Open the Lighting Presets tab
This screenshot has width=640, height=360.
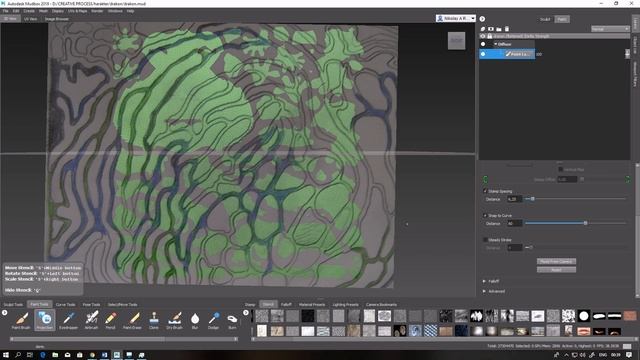click(x=345, y=304)
